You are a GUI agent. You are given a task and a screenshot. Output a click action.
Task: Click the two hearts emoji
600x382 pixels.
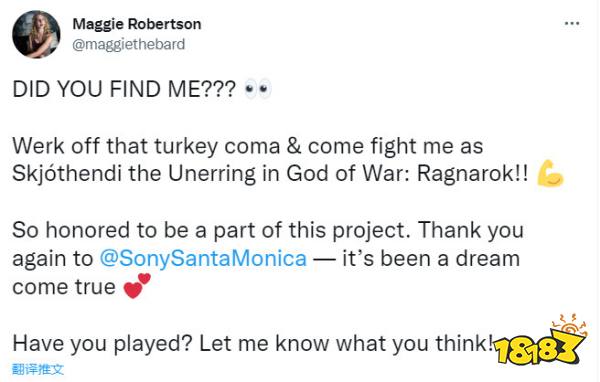[x=137, y=286]
